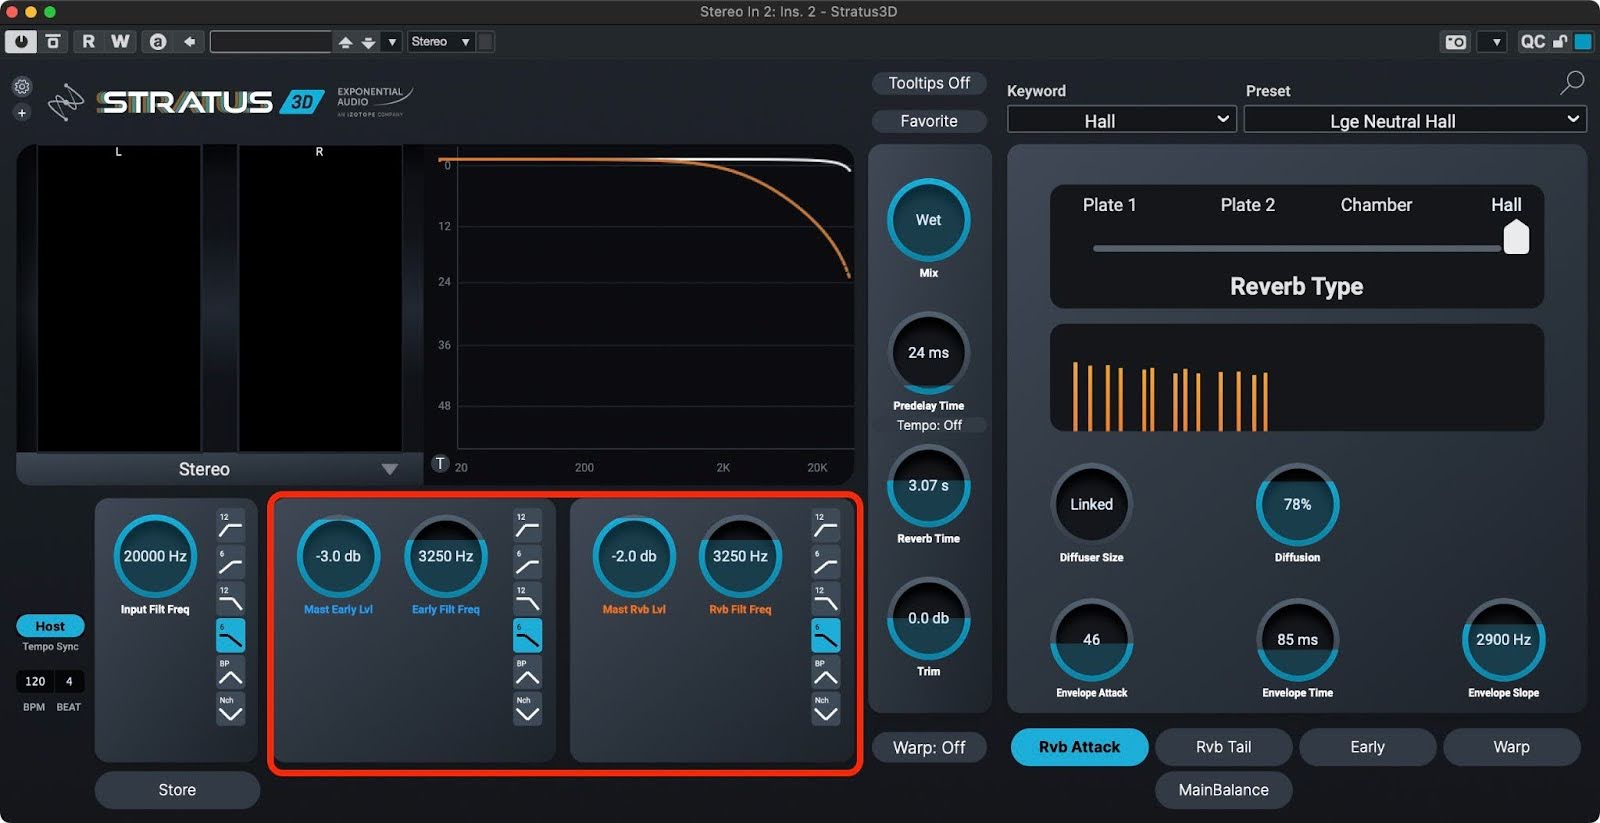Load next preset with the host down arrow
Screen dimensions: 1600x823
coord(368,42)
